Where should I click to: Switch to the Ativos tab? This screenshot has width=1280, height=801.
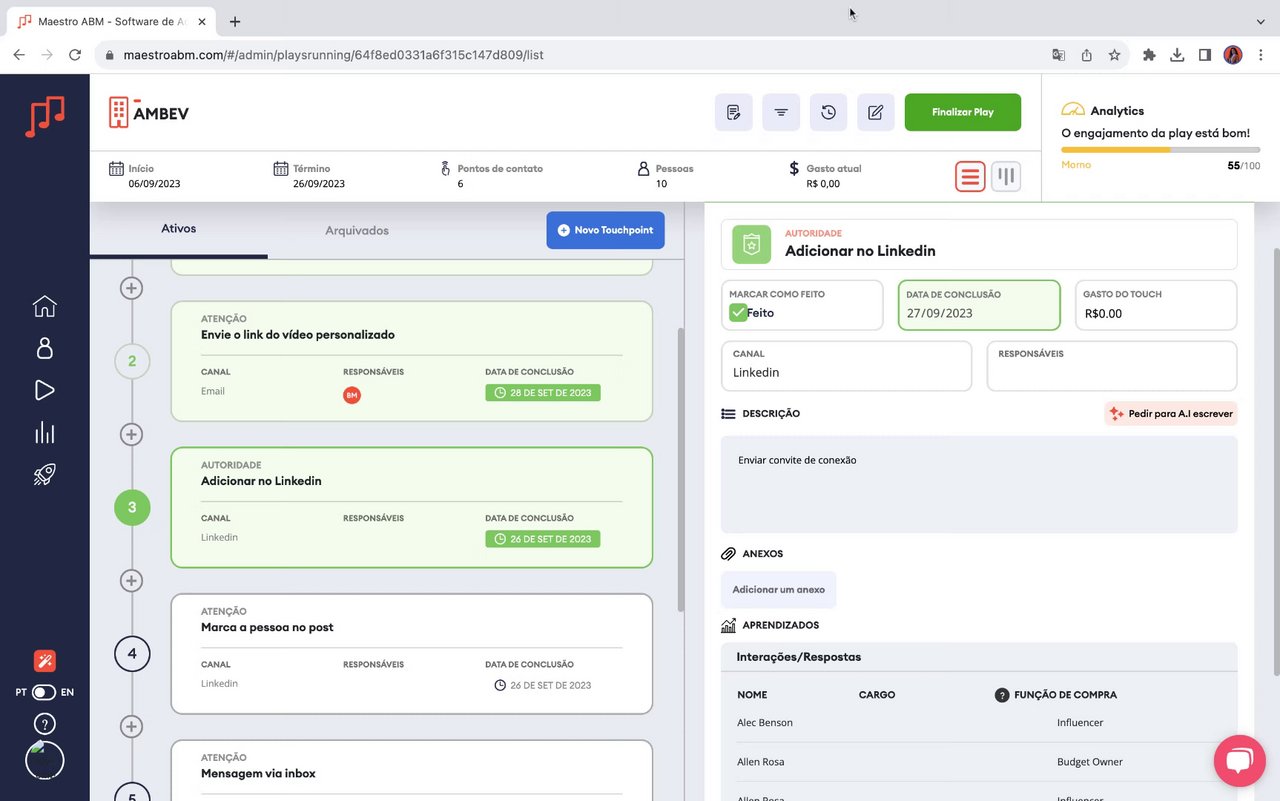[x=179, y=229]
